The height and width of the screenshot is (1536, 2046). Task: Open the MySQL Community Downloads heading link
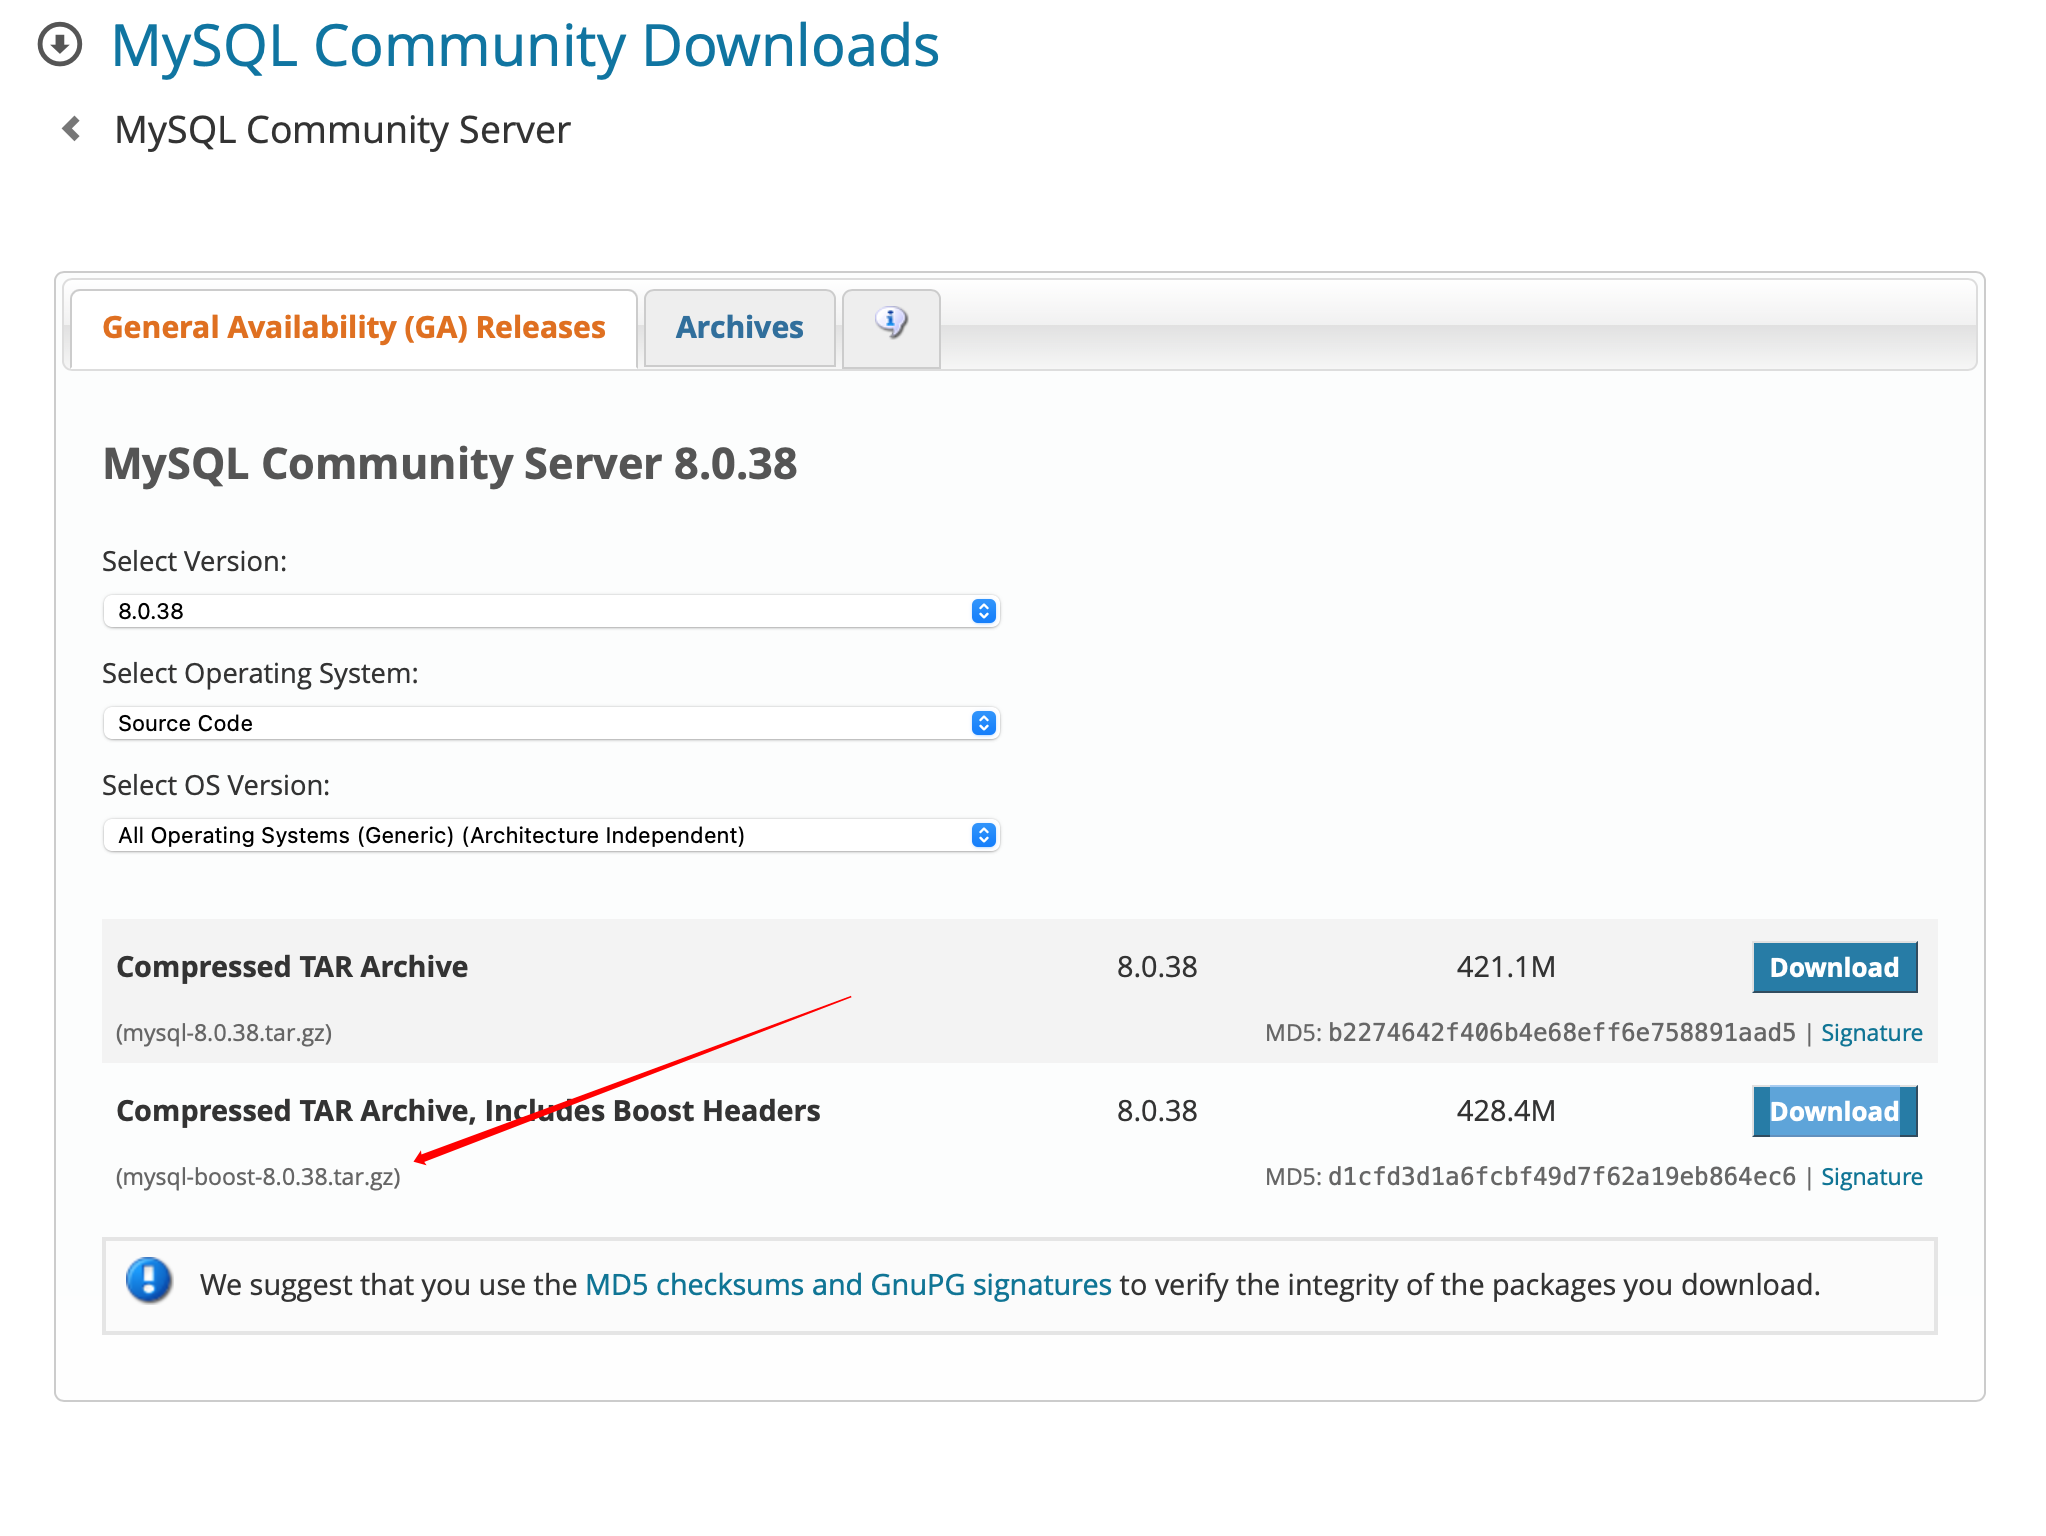(525, 46)
